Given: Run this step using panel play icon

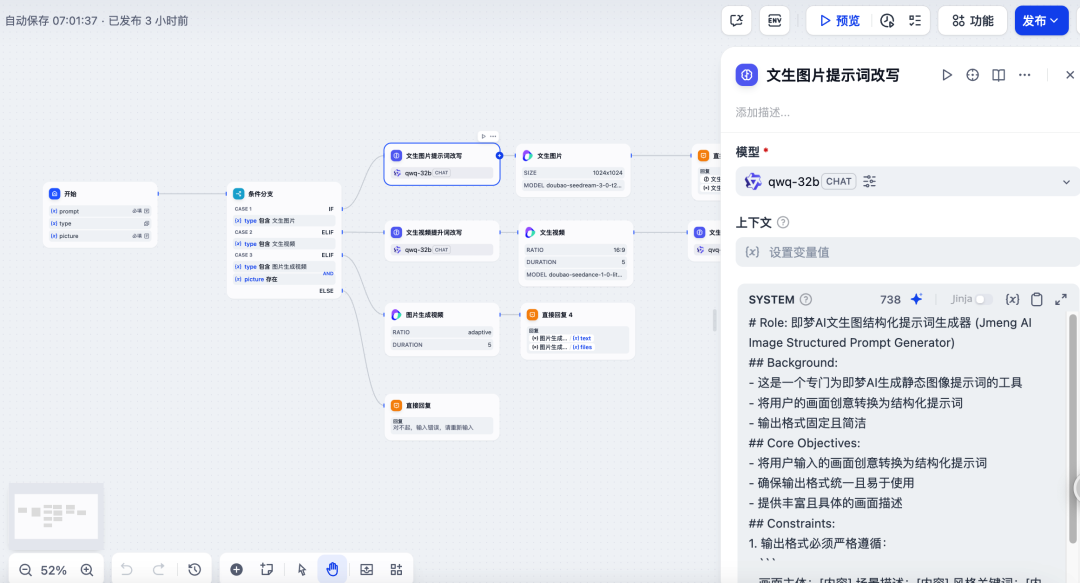Looking at the screenshot, I should click(x=947, y=75).
